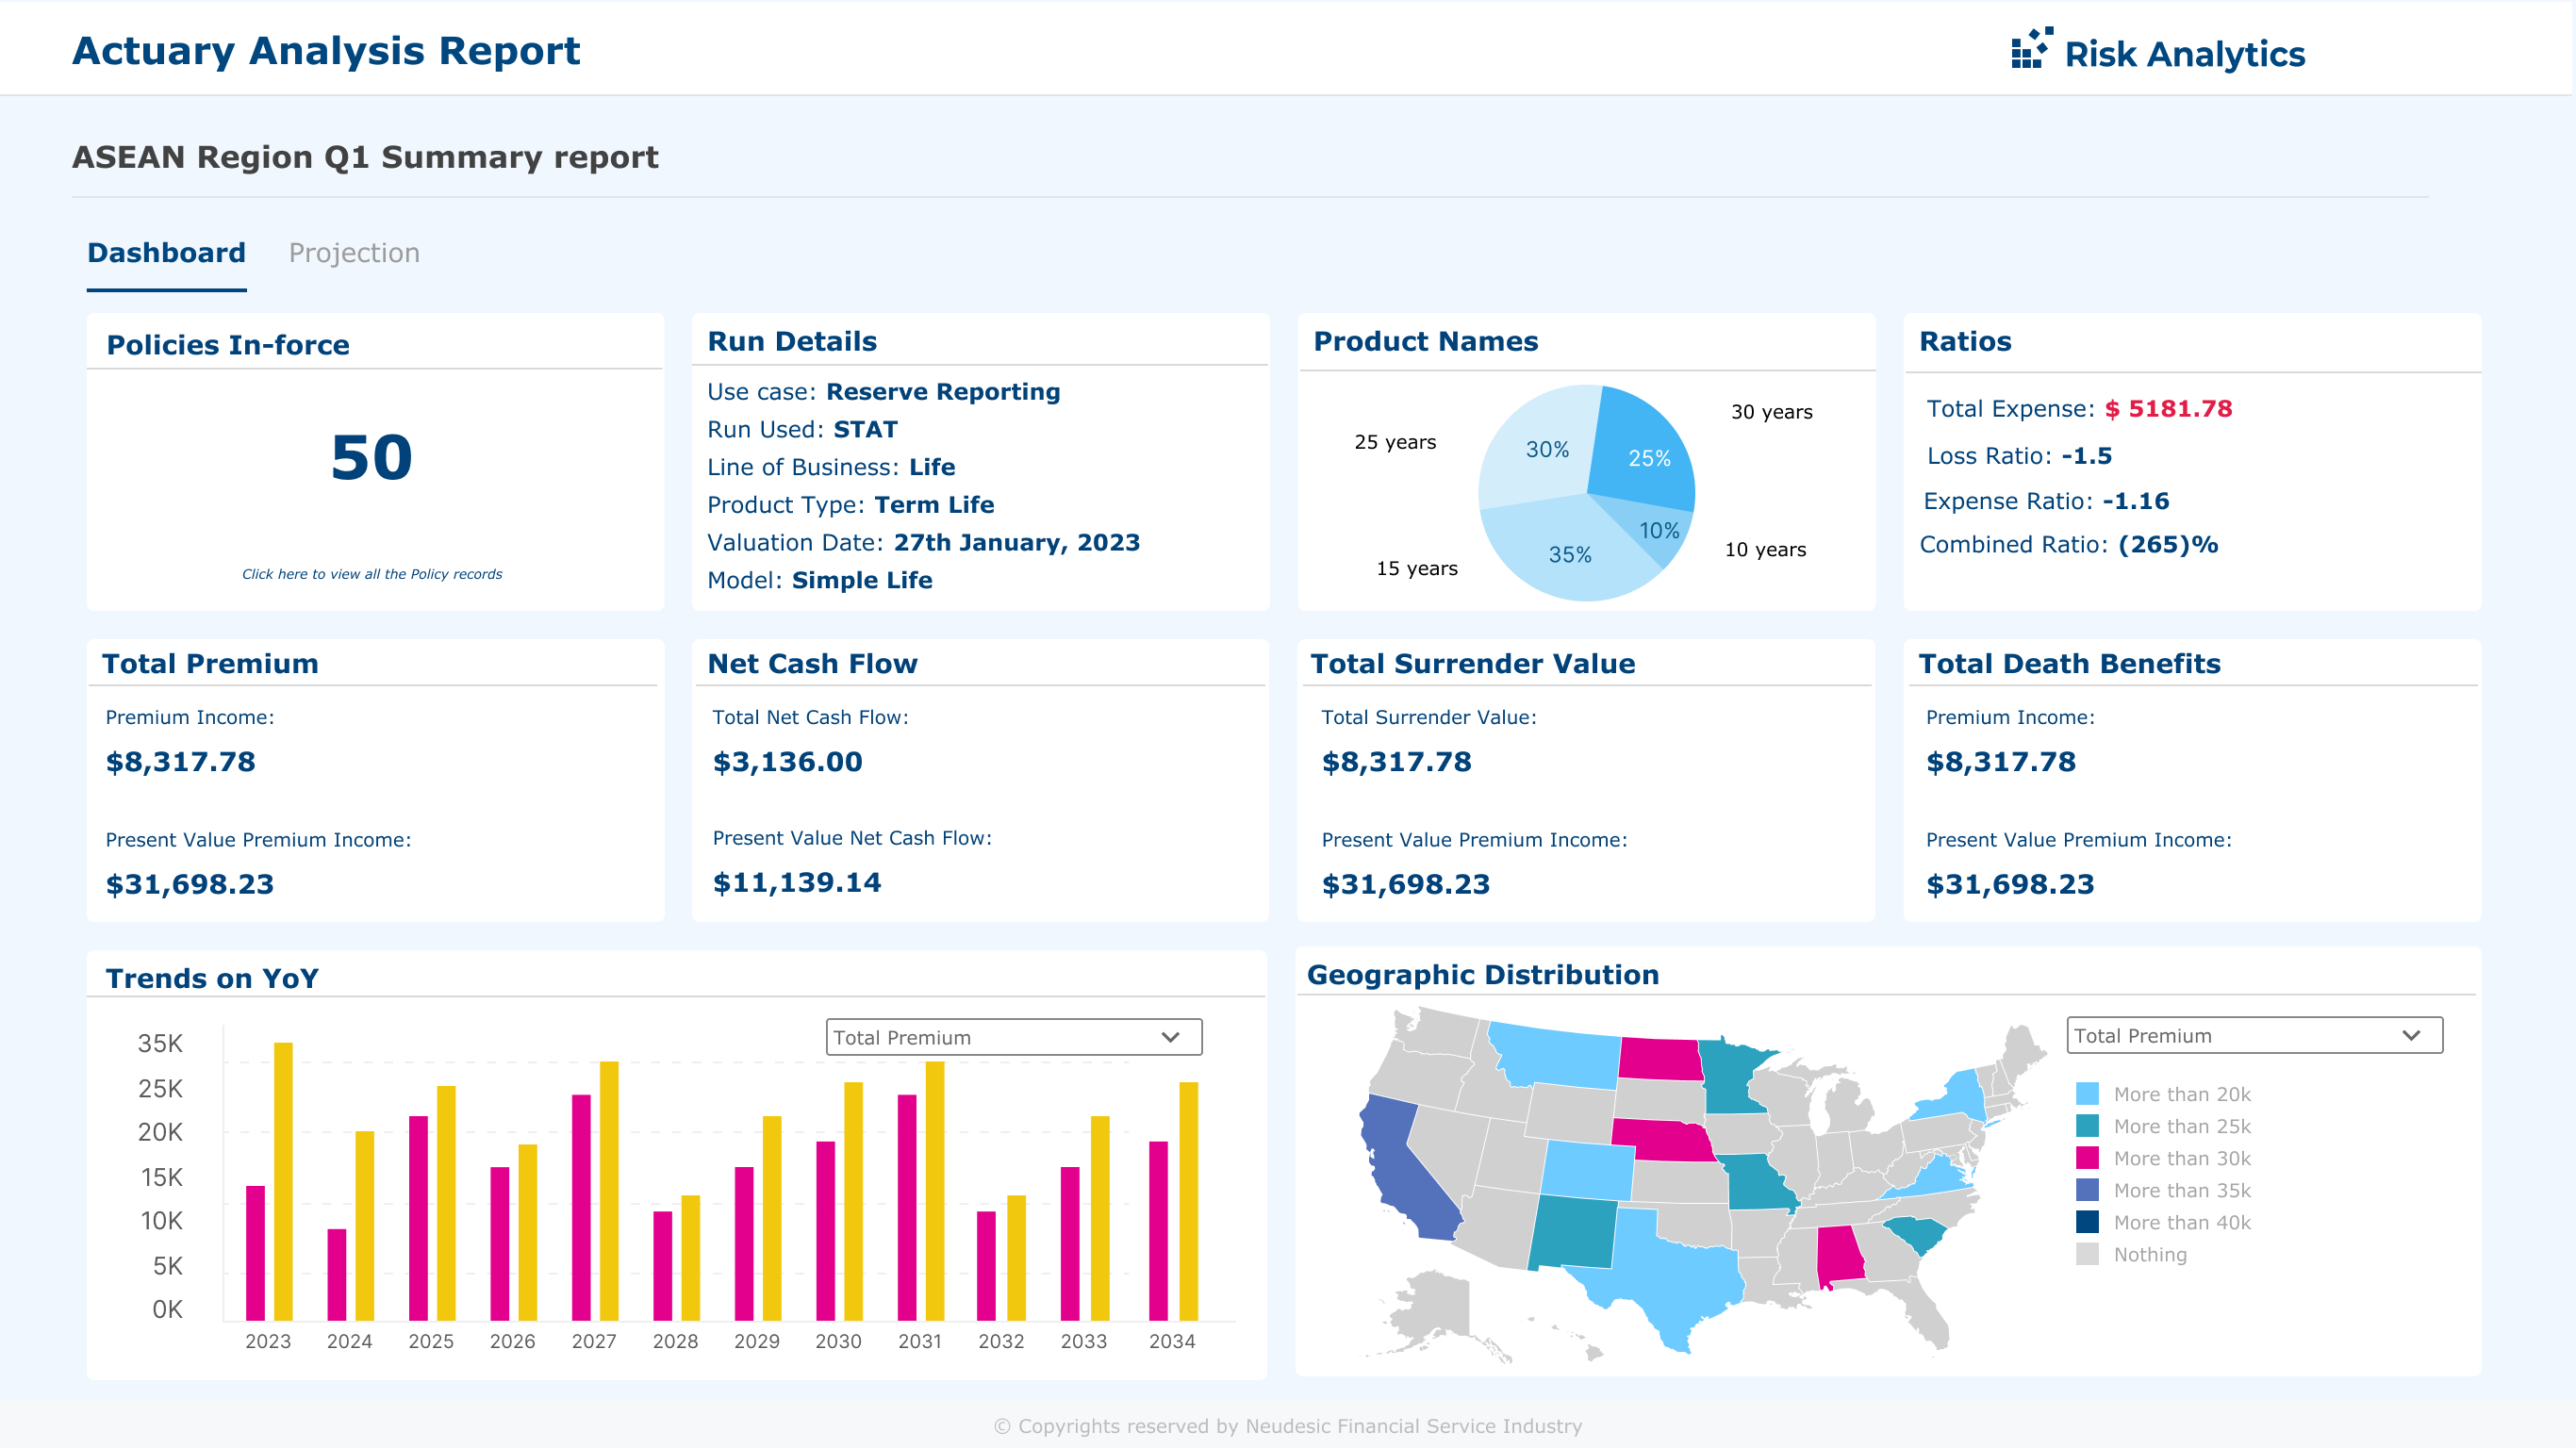Click the More than 40k legend label
This screenshot has width=2576, height=1448.
click(2182, 1223)
